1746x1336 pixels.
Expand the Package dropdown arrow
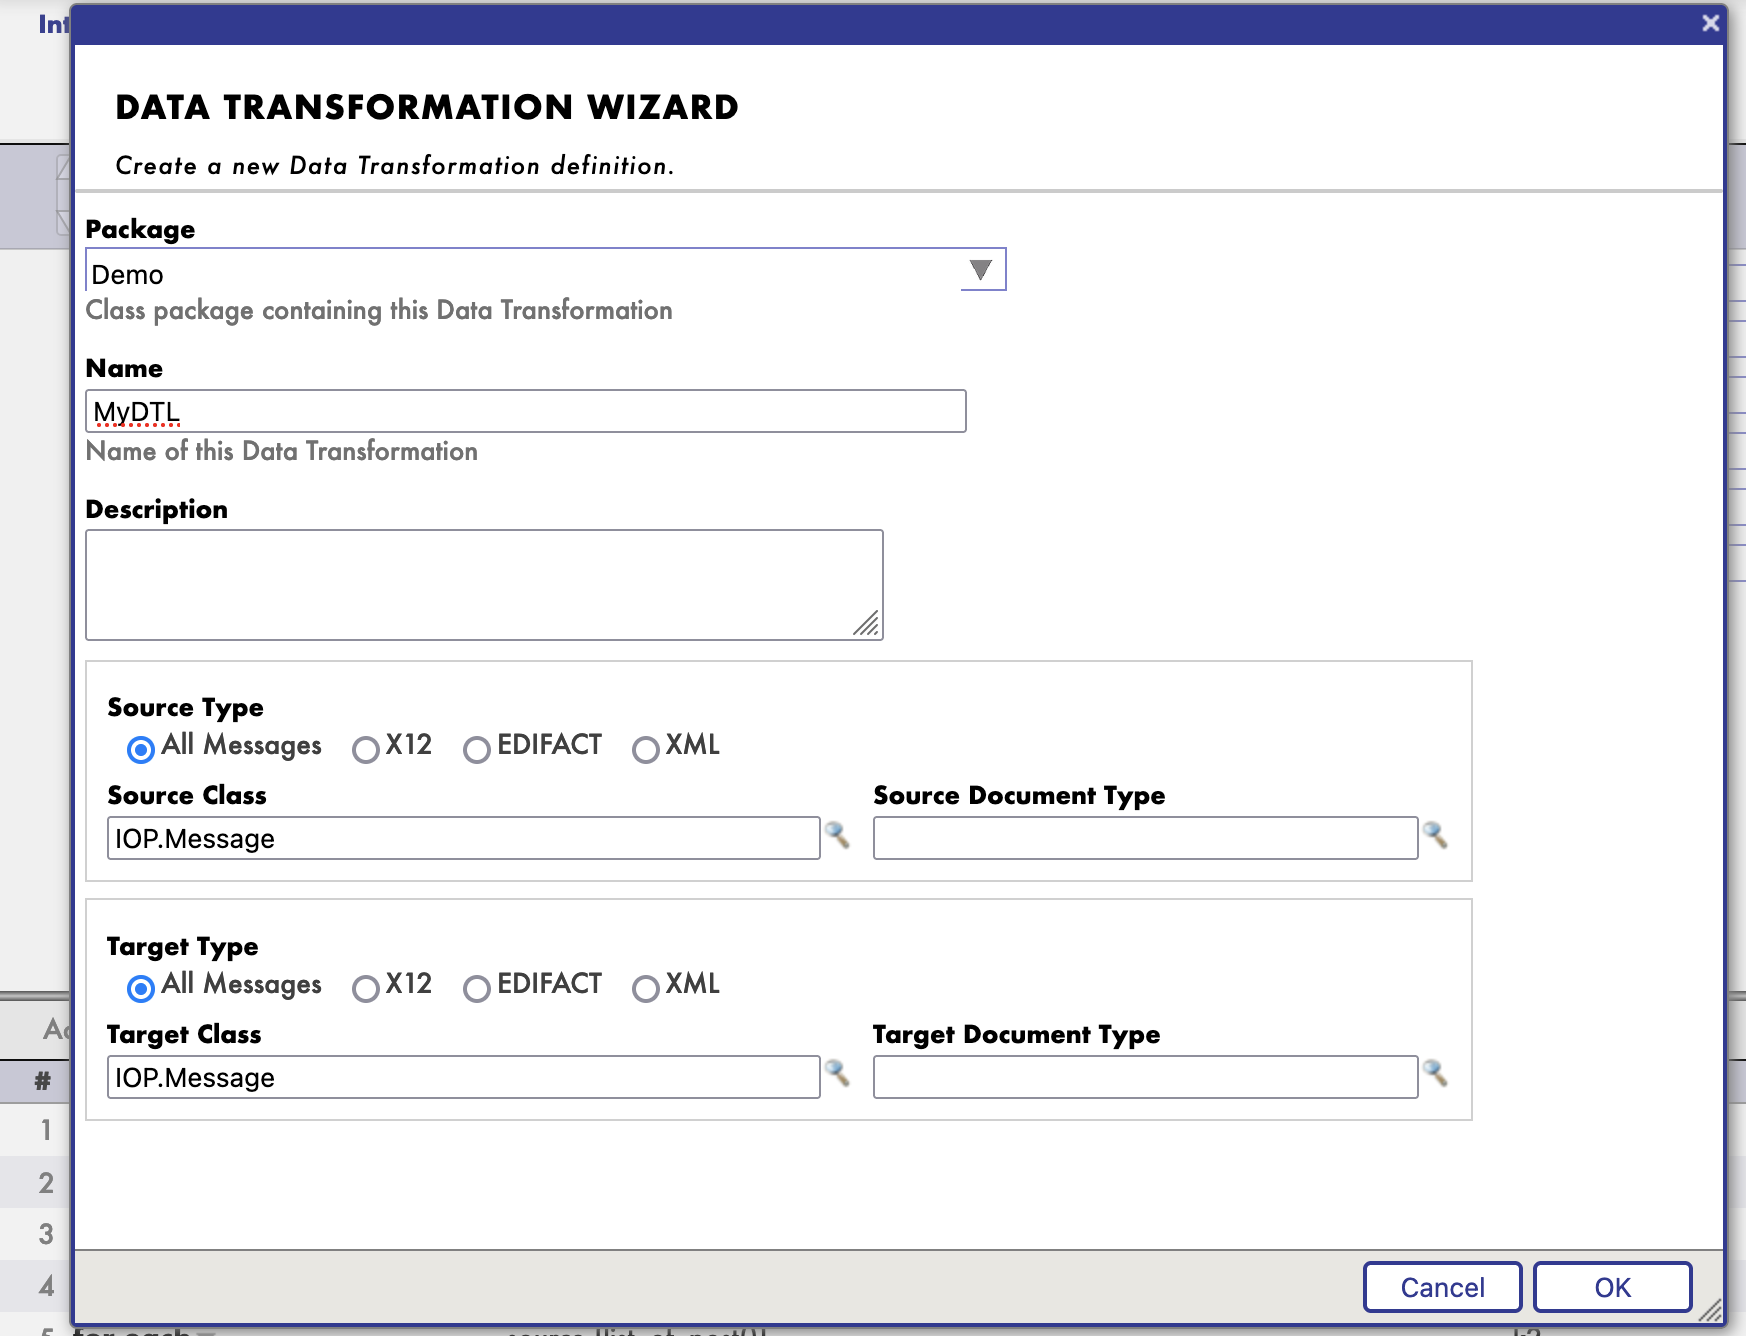coord(981,270)
